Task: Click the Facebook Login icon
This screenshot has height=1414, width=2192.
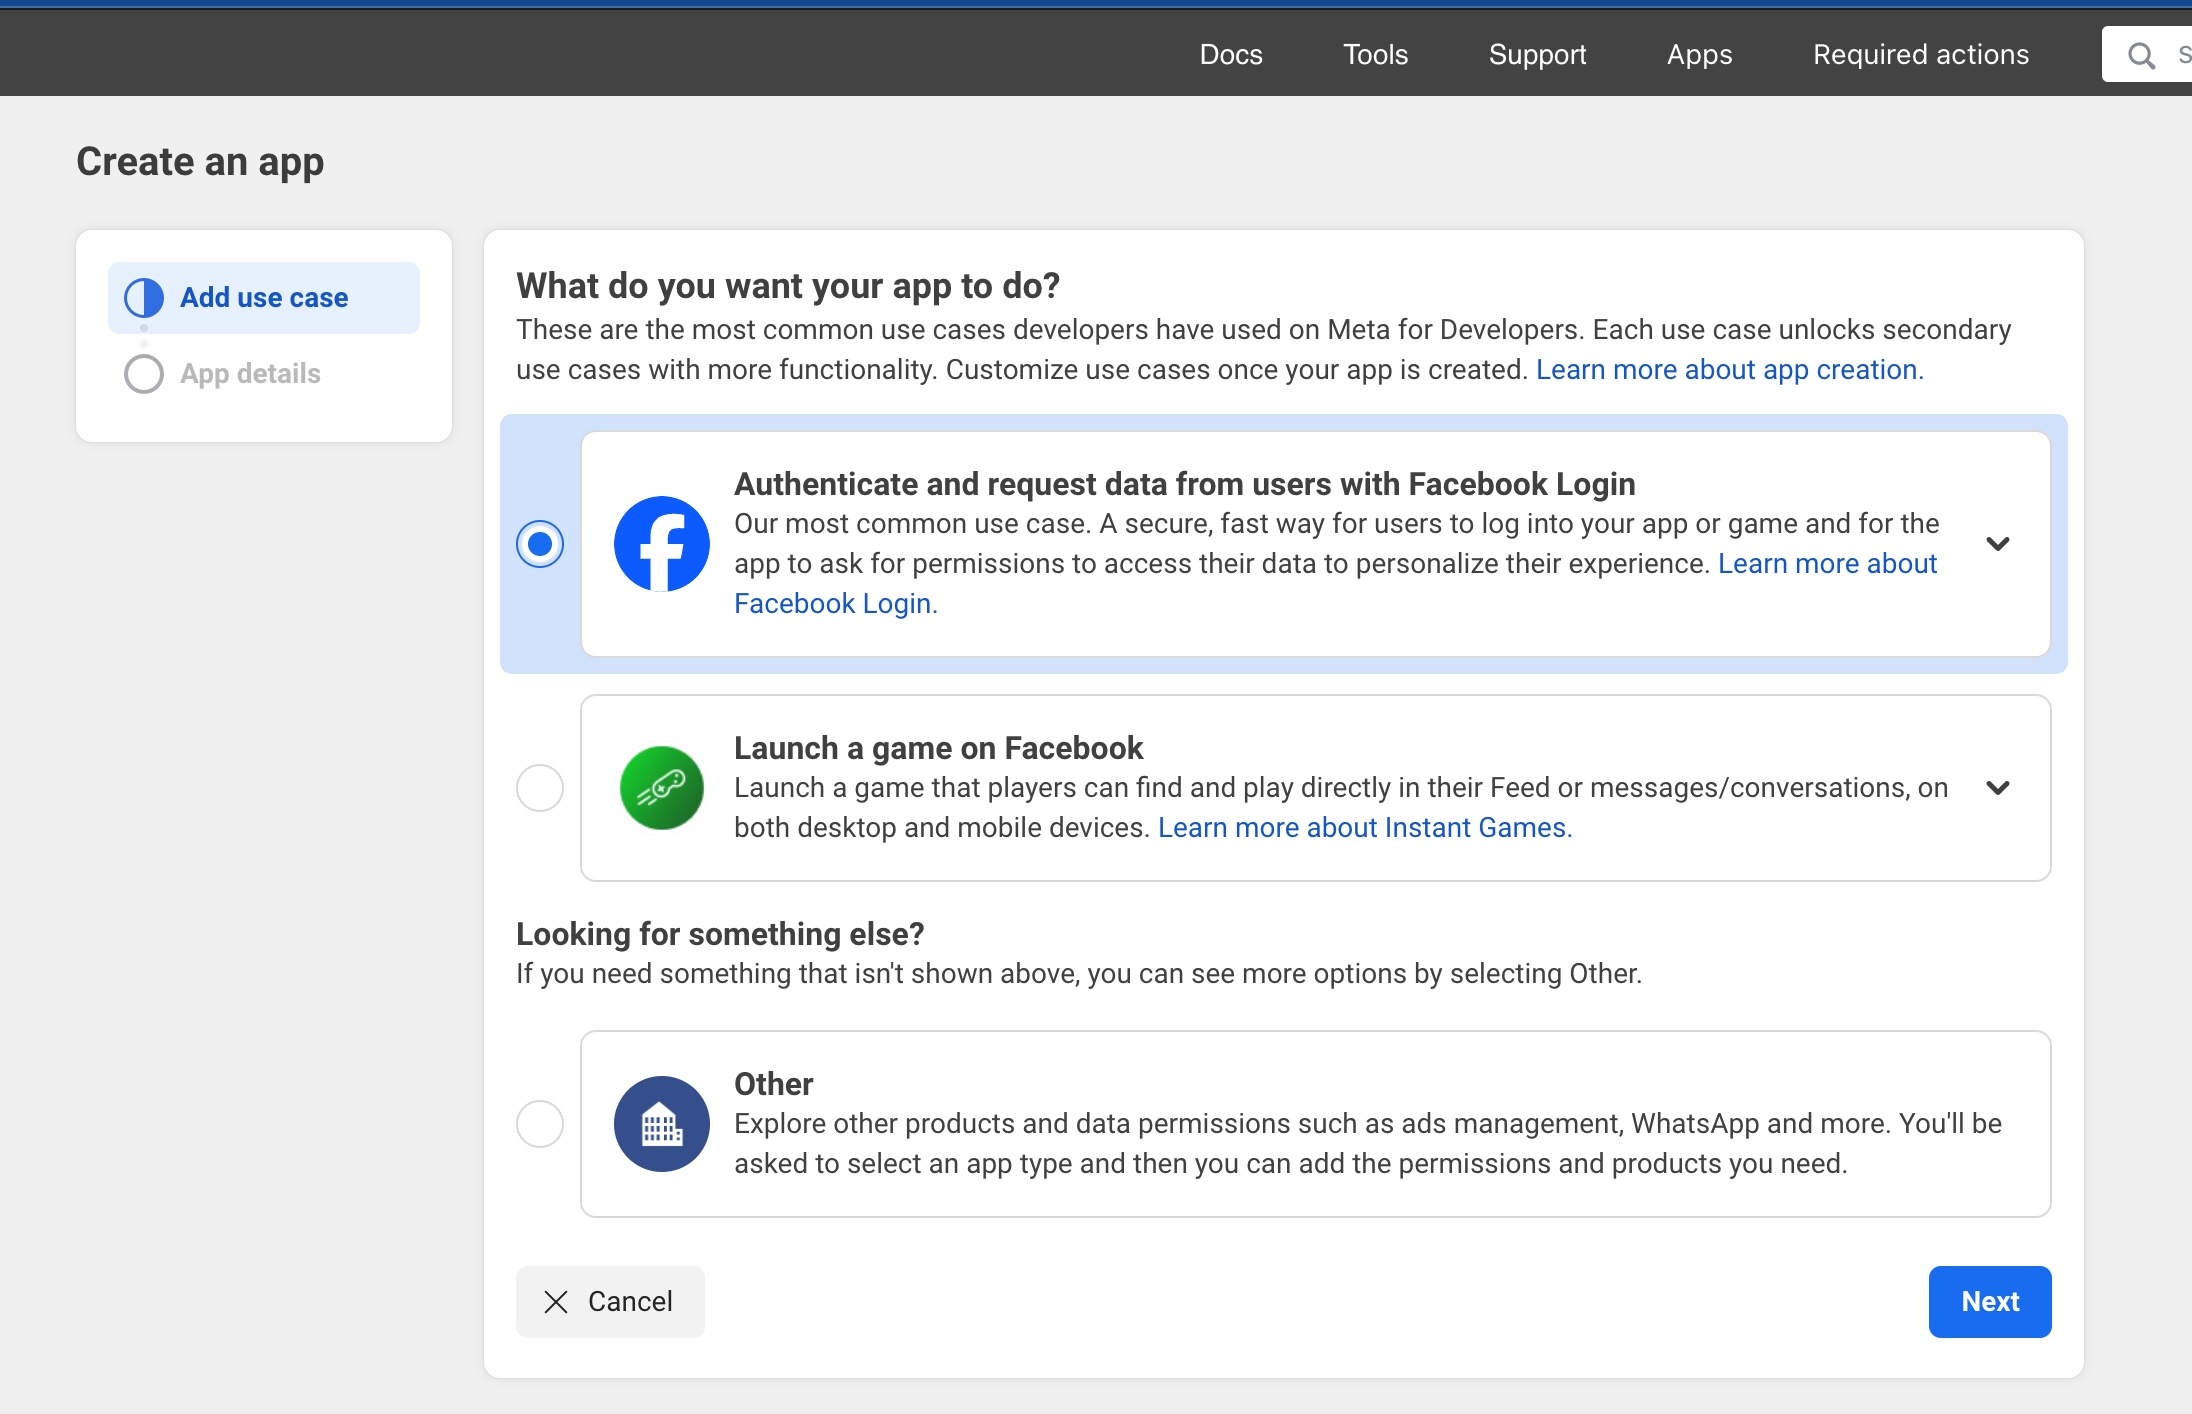Action: [x=661, y=543]
